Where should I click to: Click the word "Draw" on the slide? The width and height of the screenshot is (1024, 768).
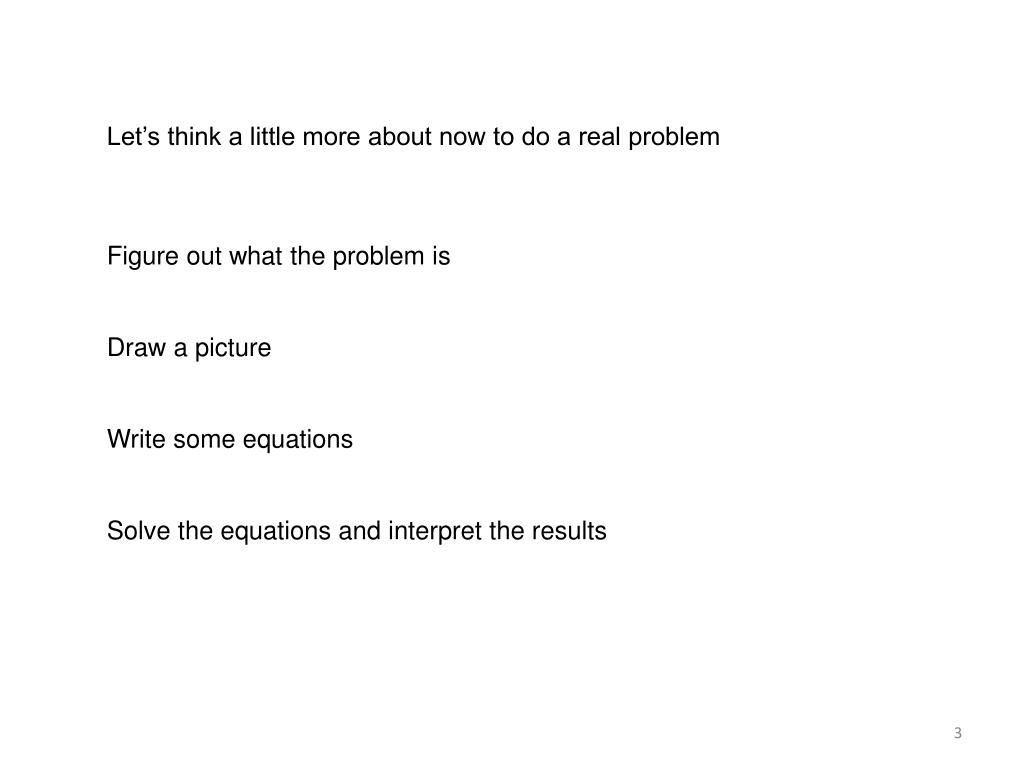coord(136,348)
